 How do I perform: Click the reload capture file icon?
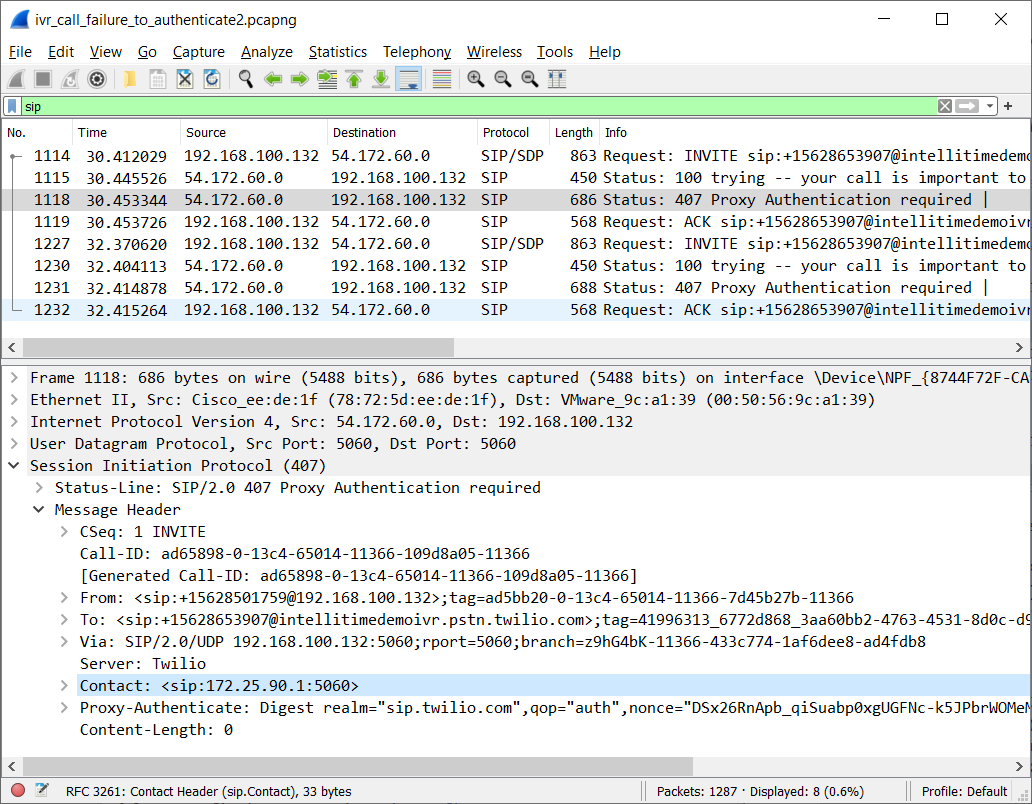point(212,79)
